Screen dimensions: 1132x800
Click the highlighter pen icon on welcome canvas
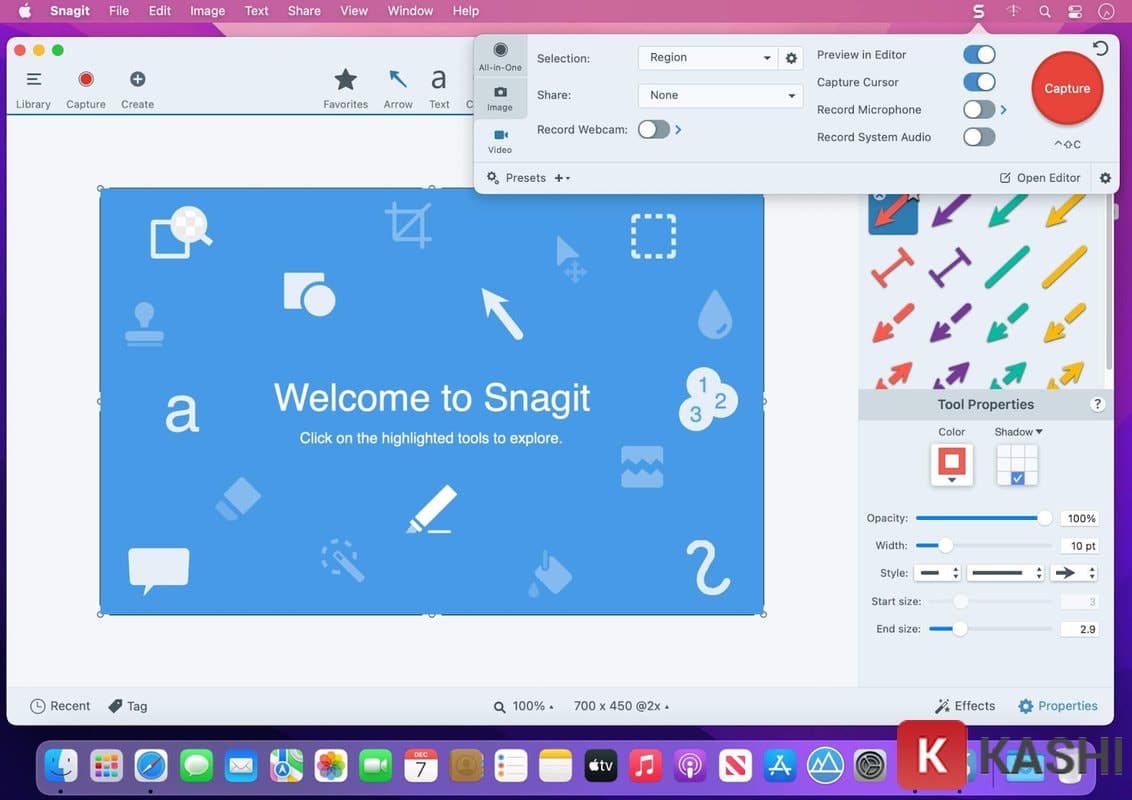(432, 509)
